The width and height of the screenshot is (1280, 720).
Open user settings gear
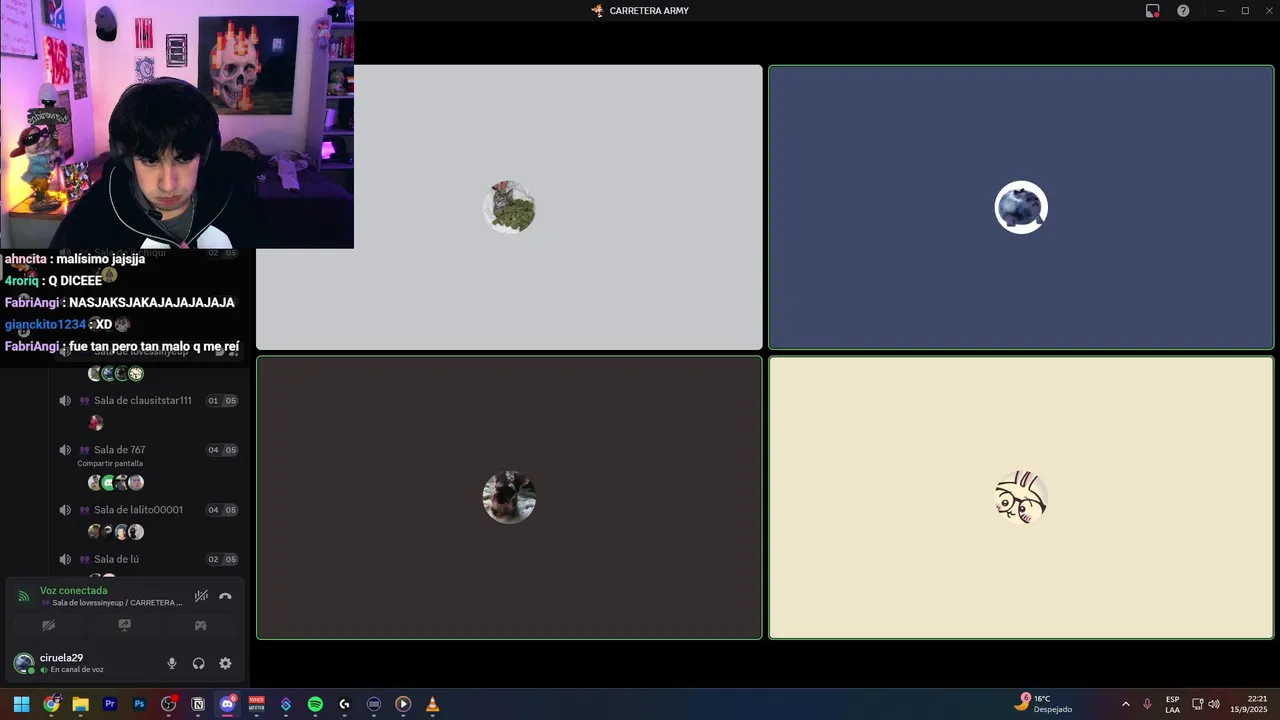click(225, 663)
